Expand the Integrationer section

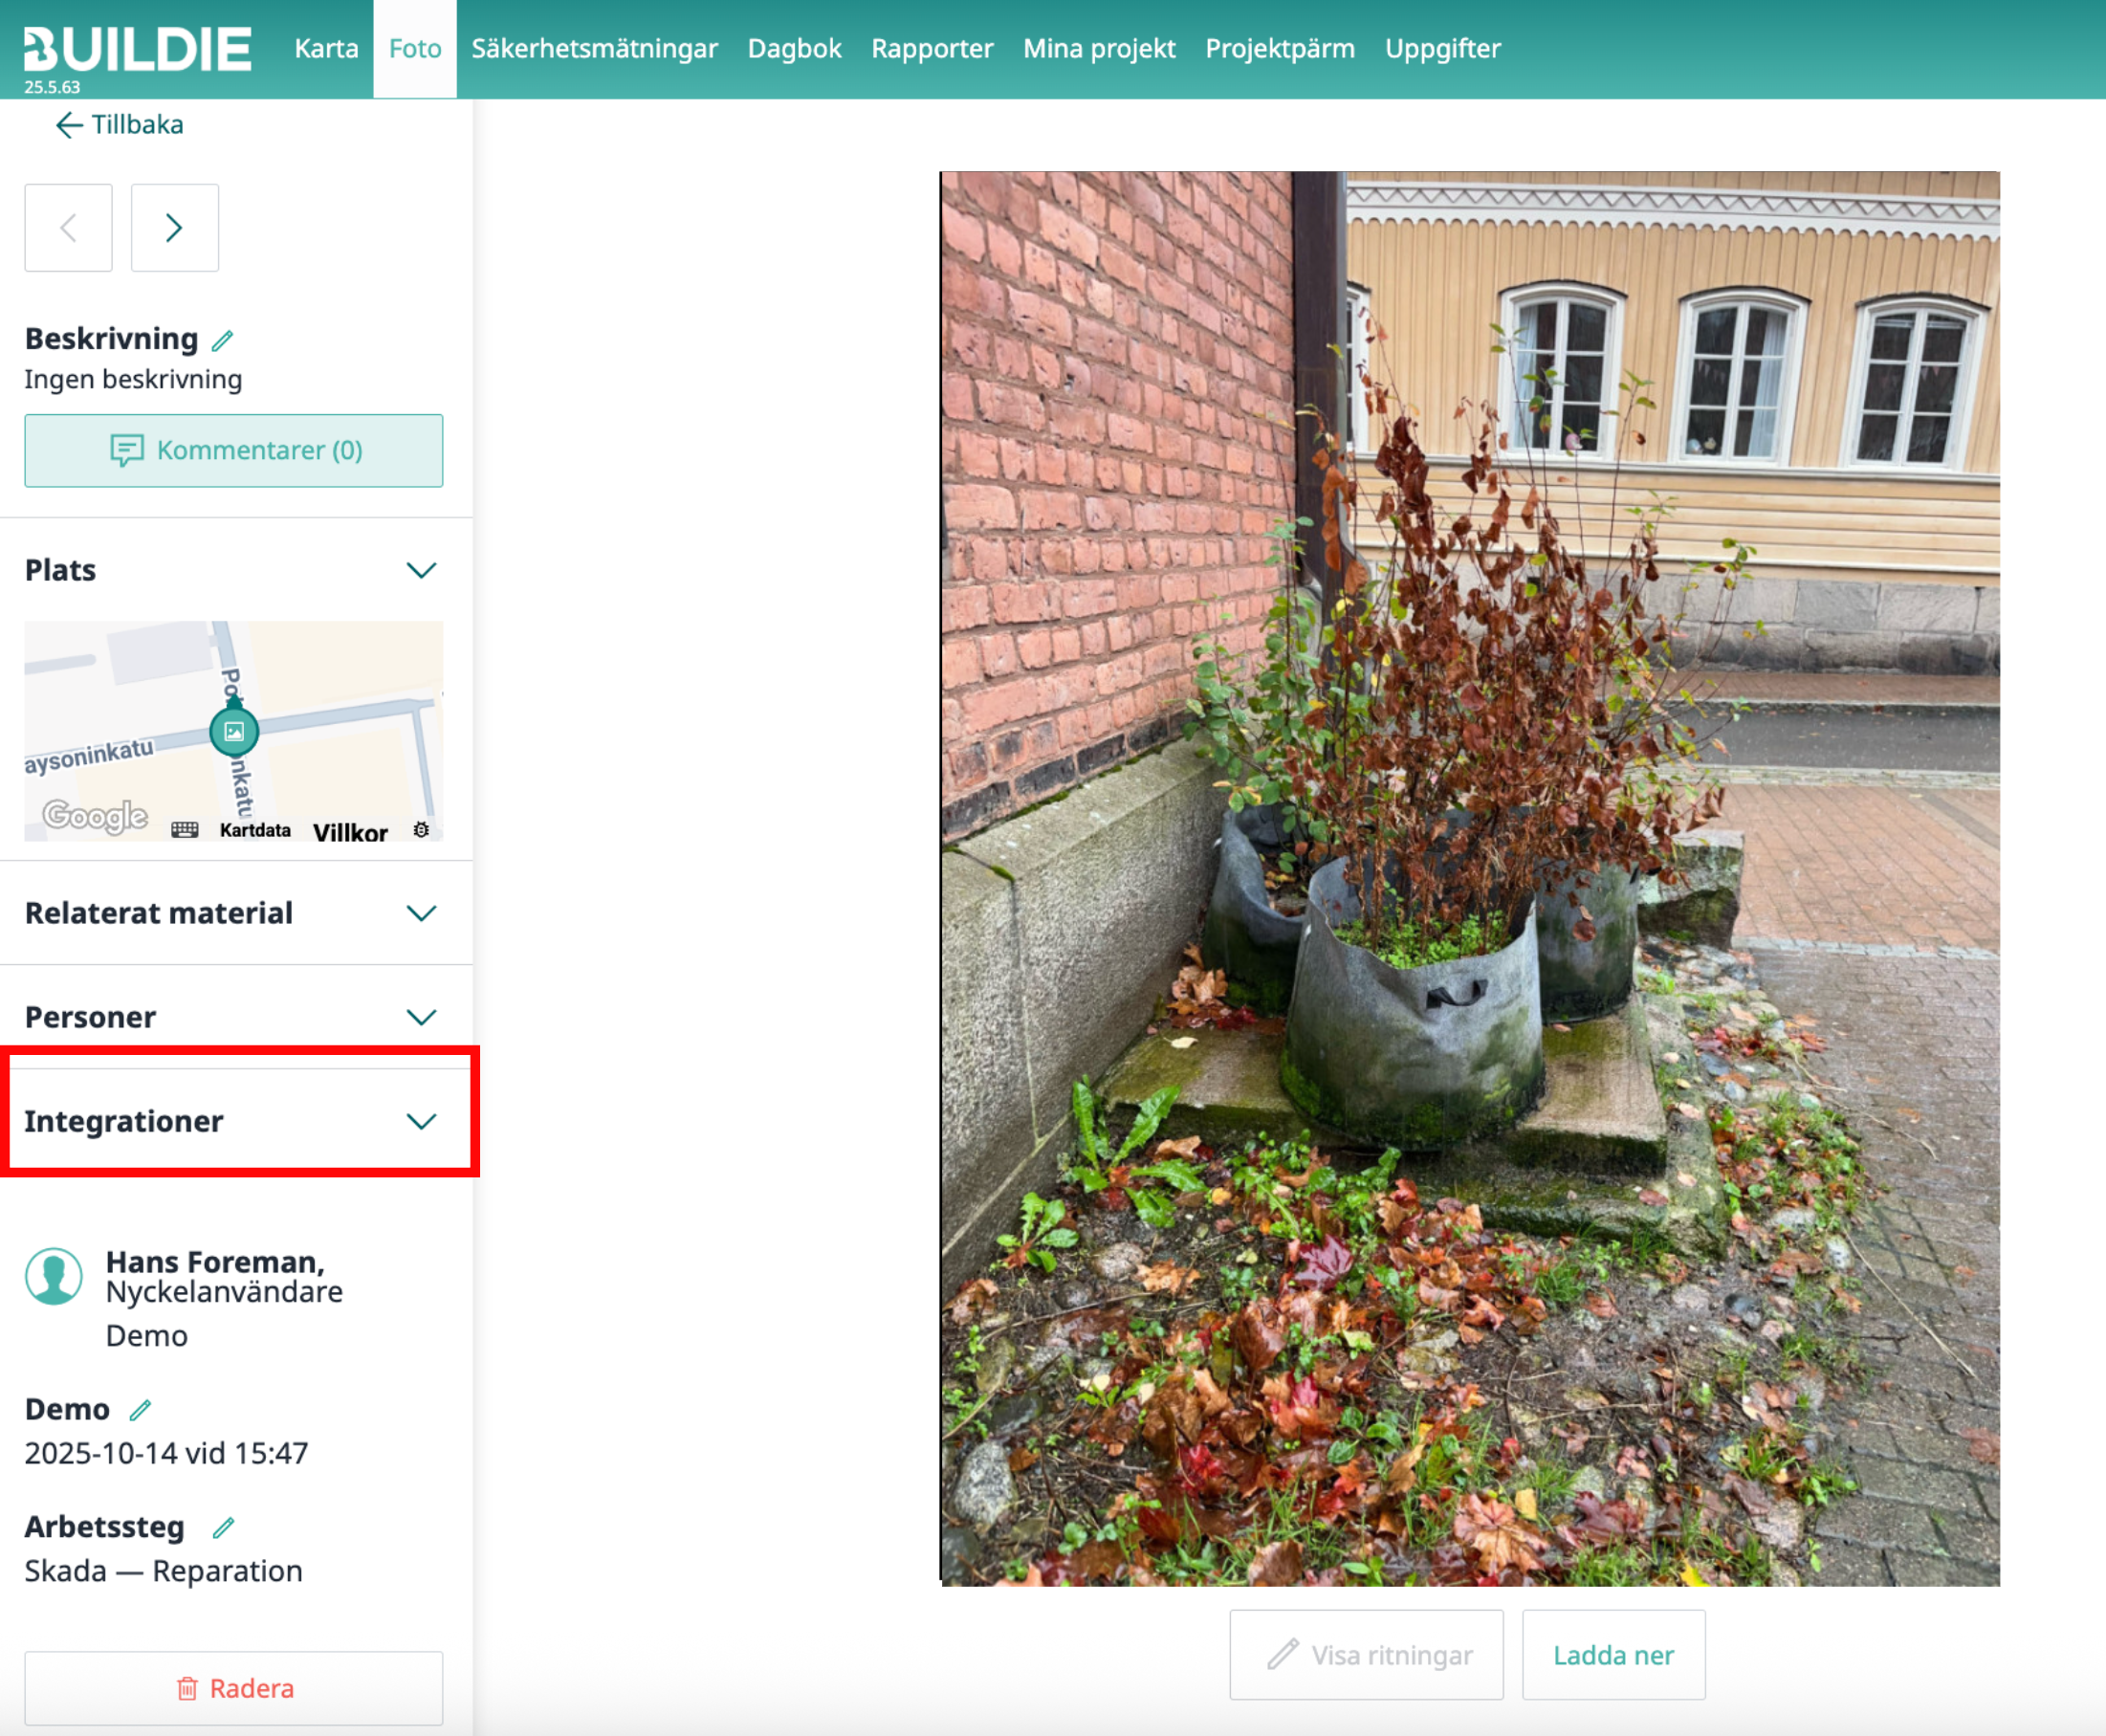pos(421,1121)
